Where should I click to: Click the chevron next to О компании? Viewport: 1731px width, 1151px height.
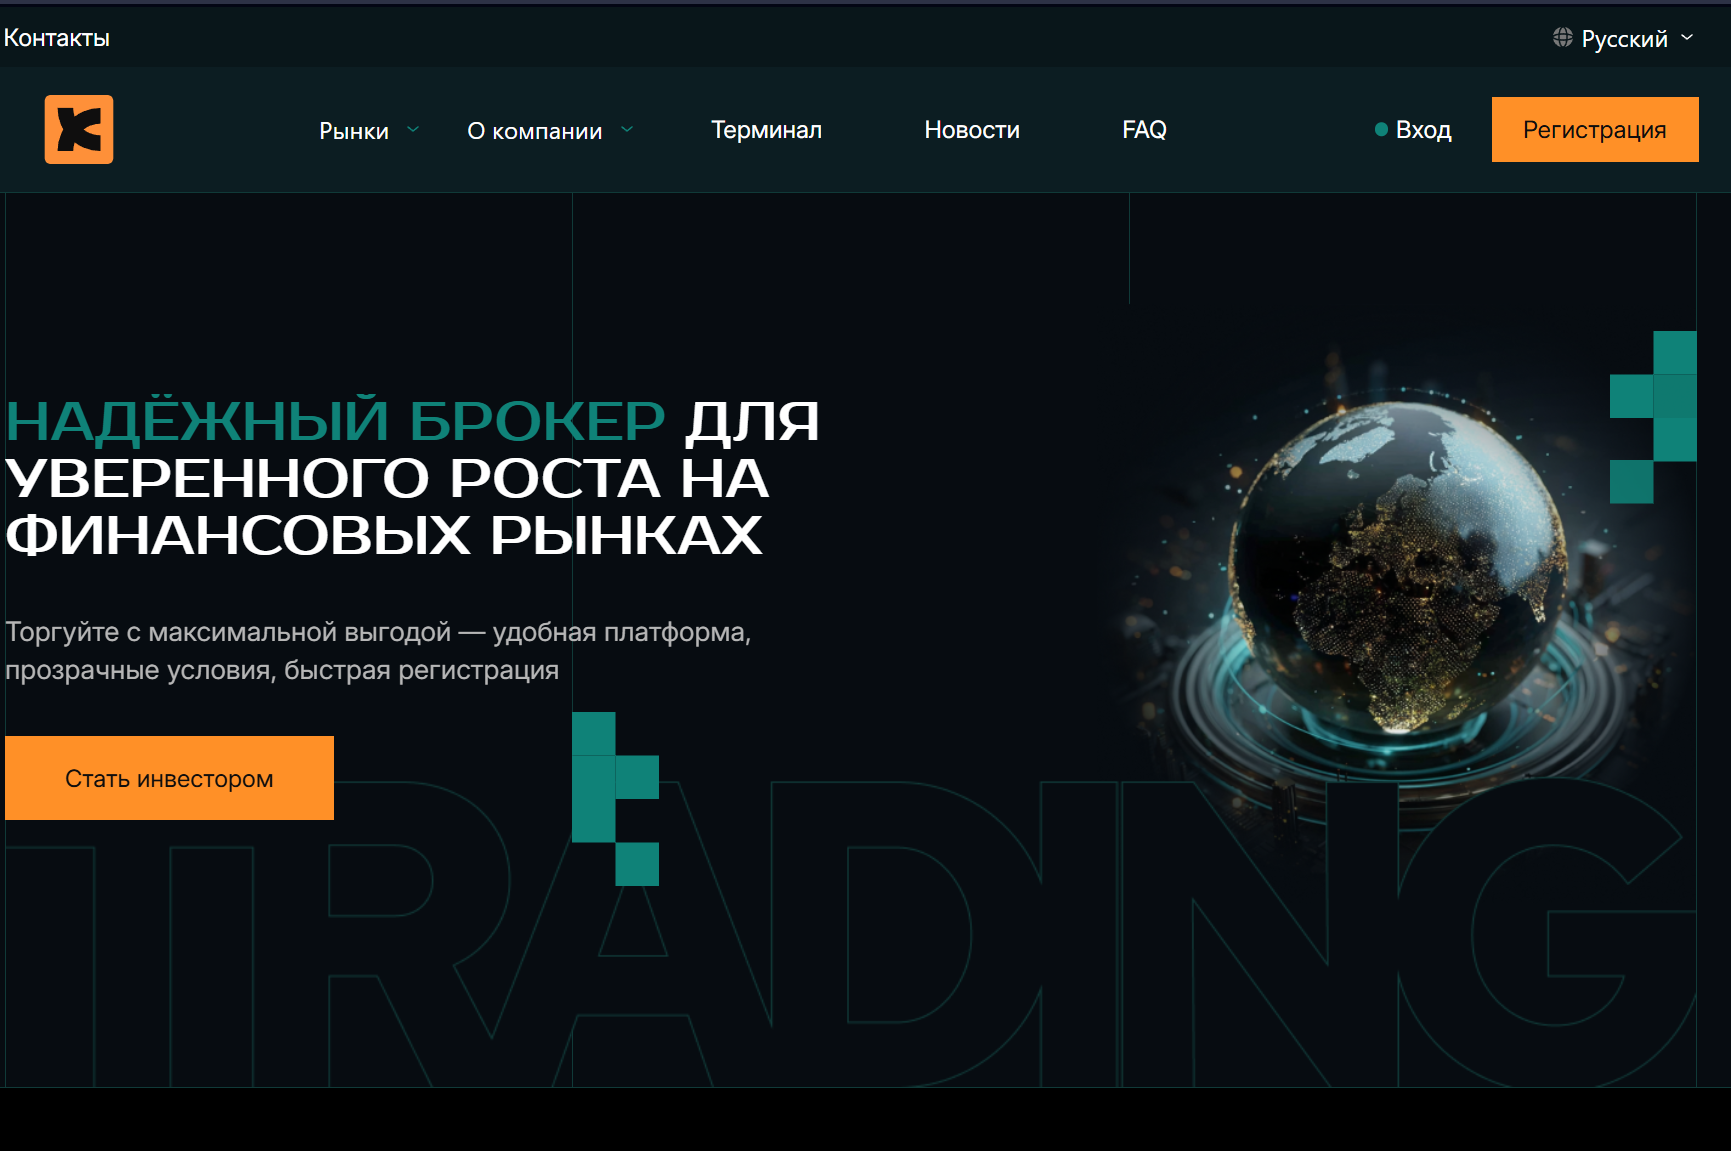[x=627, y=130]
